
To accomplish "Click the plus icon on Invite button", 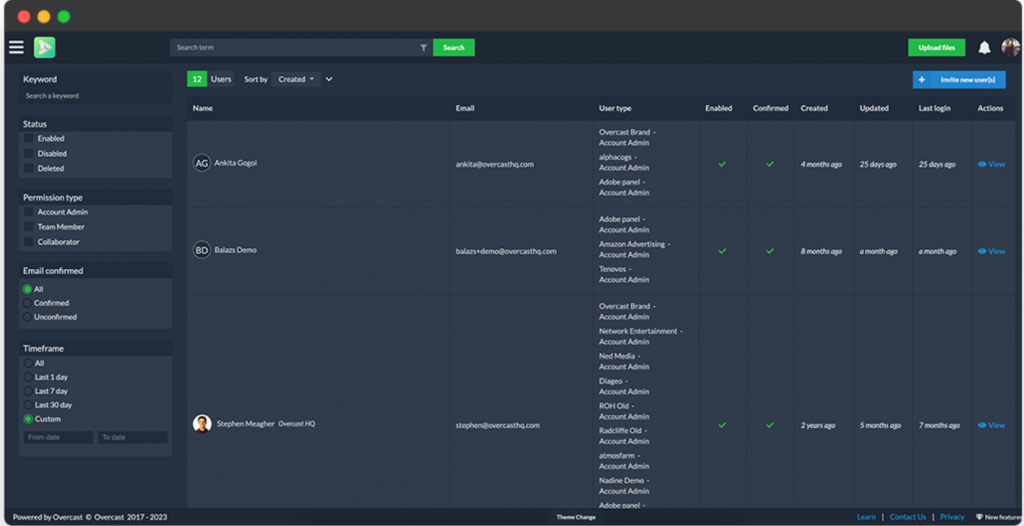I will point(921,80).
